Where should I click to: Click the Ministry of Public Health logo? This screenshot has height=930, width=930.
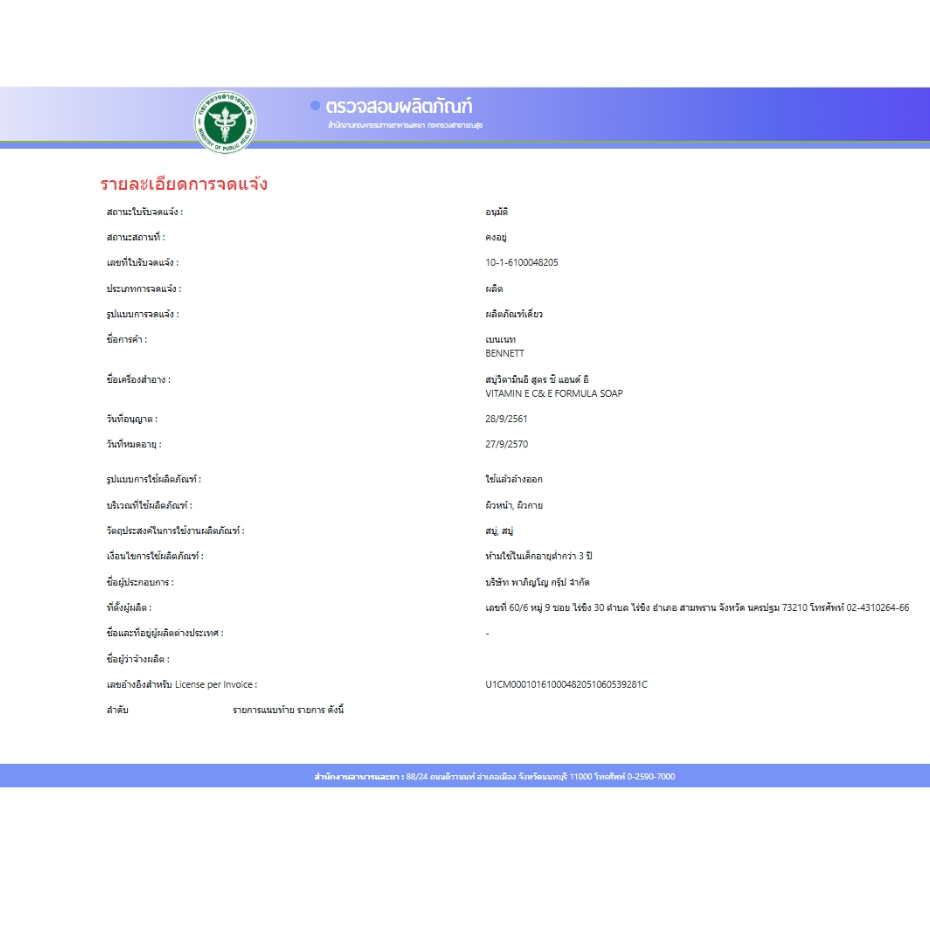pos(225,122)
